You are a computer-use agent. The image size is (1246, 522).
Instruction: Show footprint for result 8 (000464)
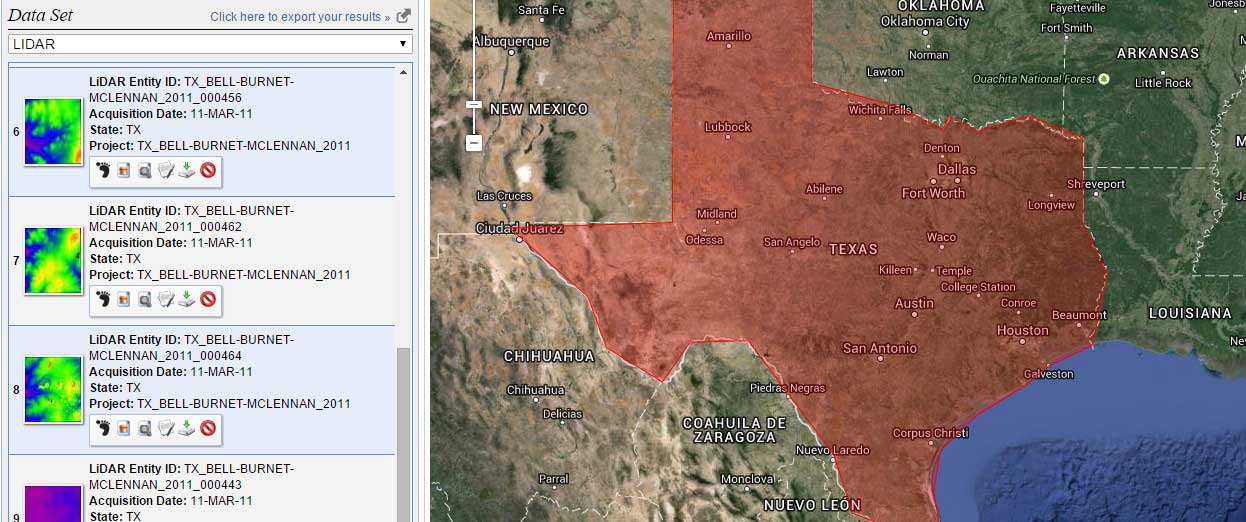click(102, 428)
